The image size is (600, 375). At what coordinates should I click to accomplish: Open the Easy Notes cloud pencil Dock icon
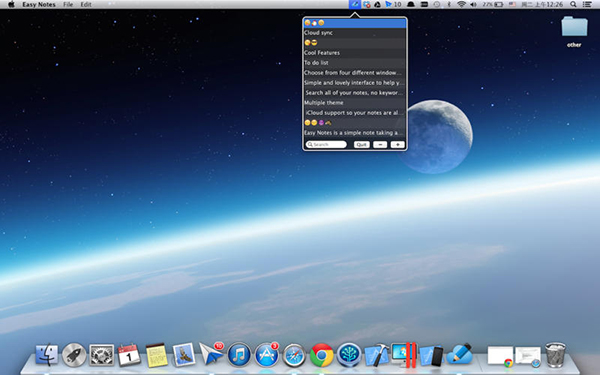tap(460, 354)
